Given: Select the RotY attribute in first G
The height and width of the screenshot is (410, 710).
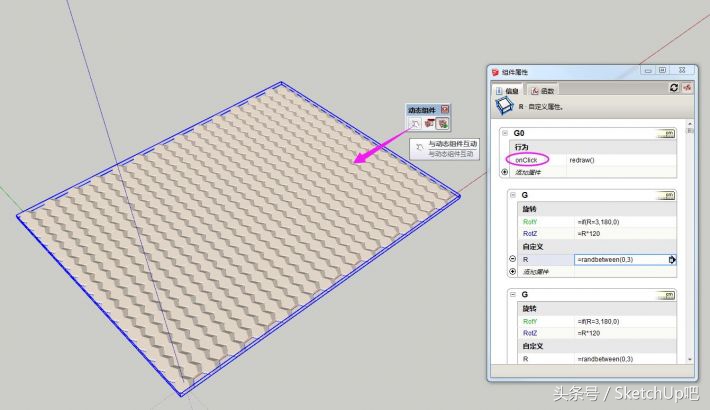Looking at the screenshot, I should point(530,222).
